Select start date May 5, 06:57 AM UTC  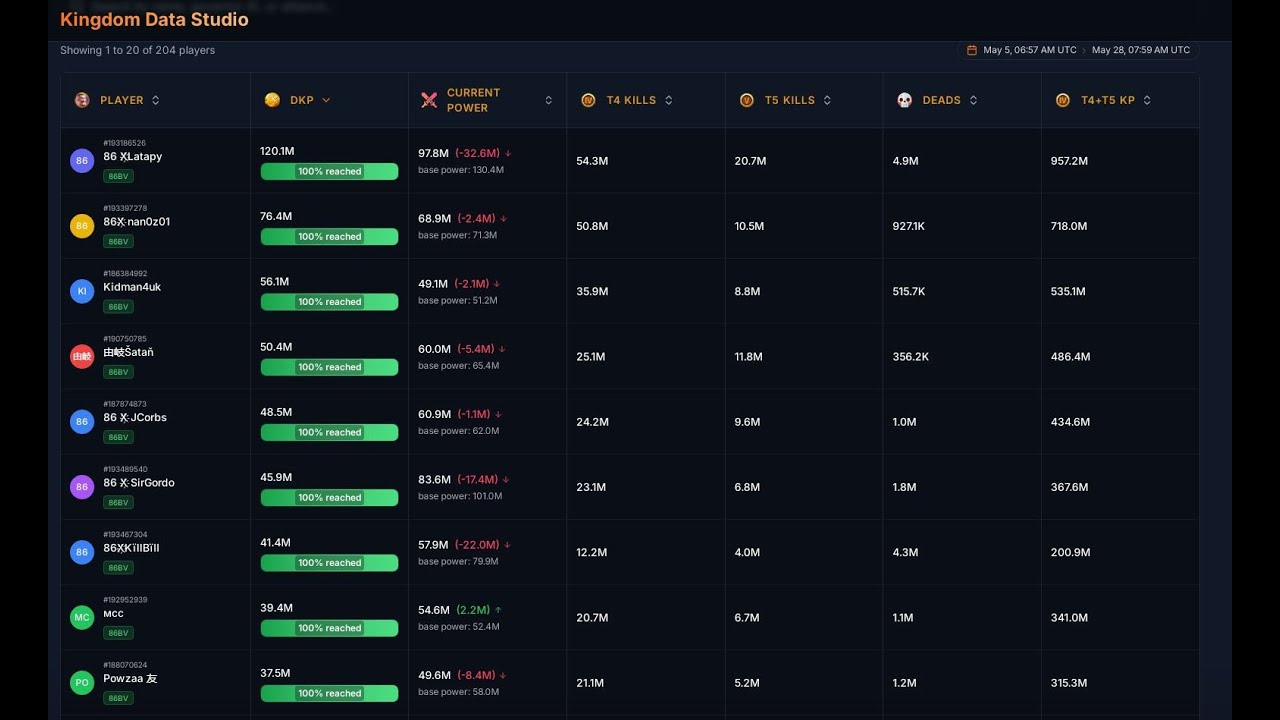1030,50
